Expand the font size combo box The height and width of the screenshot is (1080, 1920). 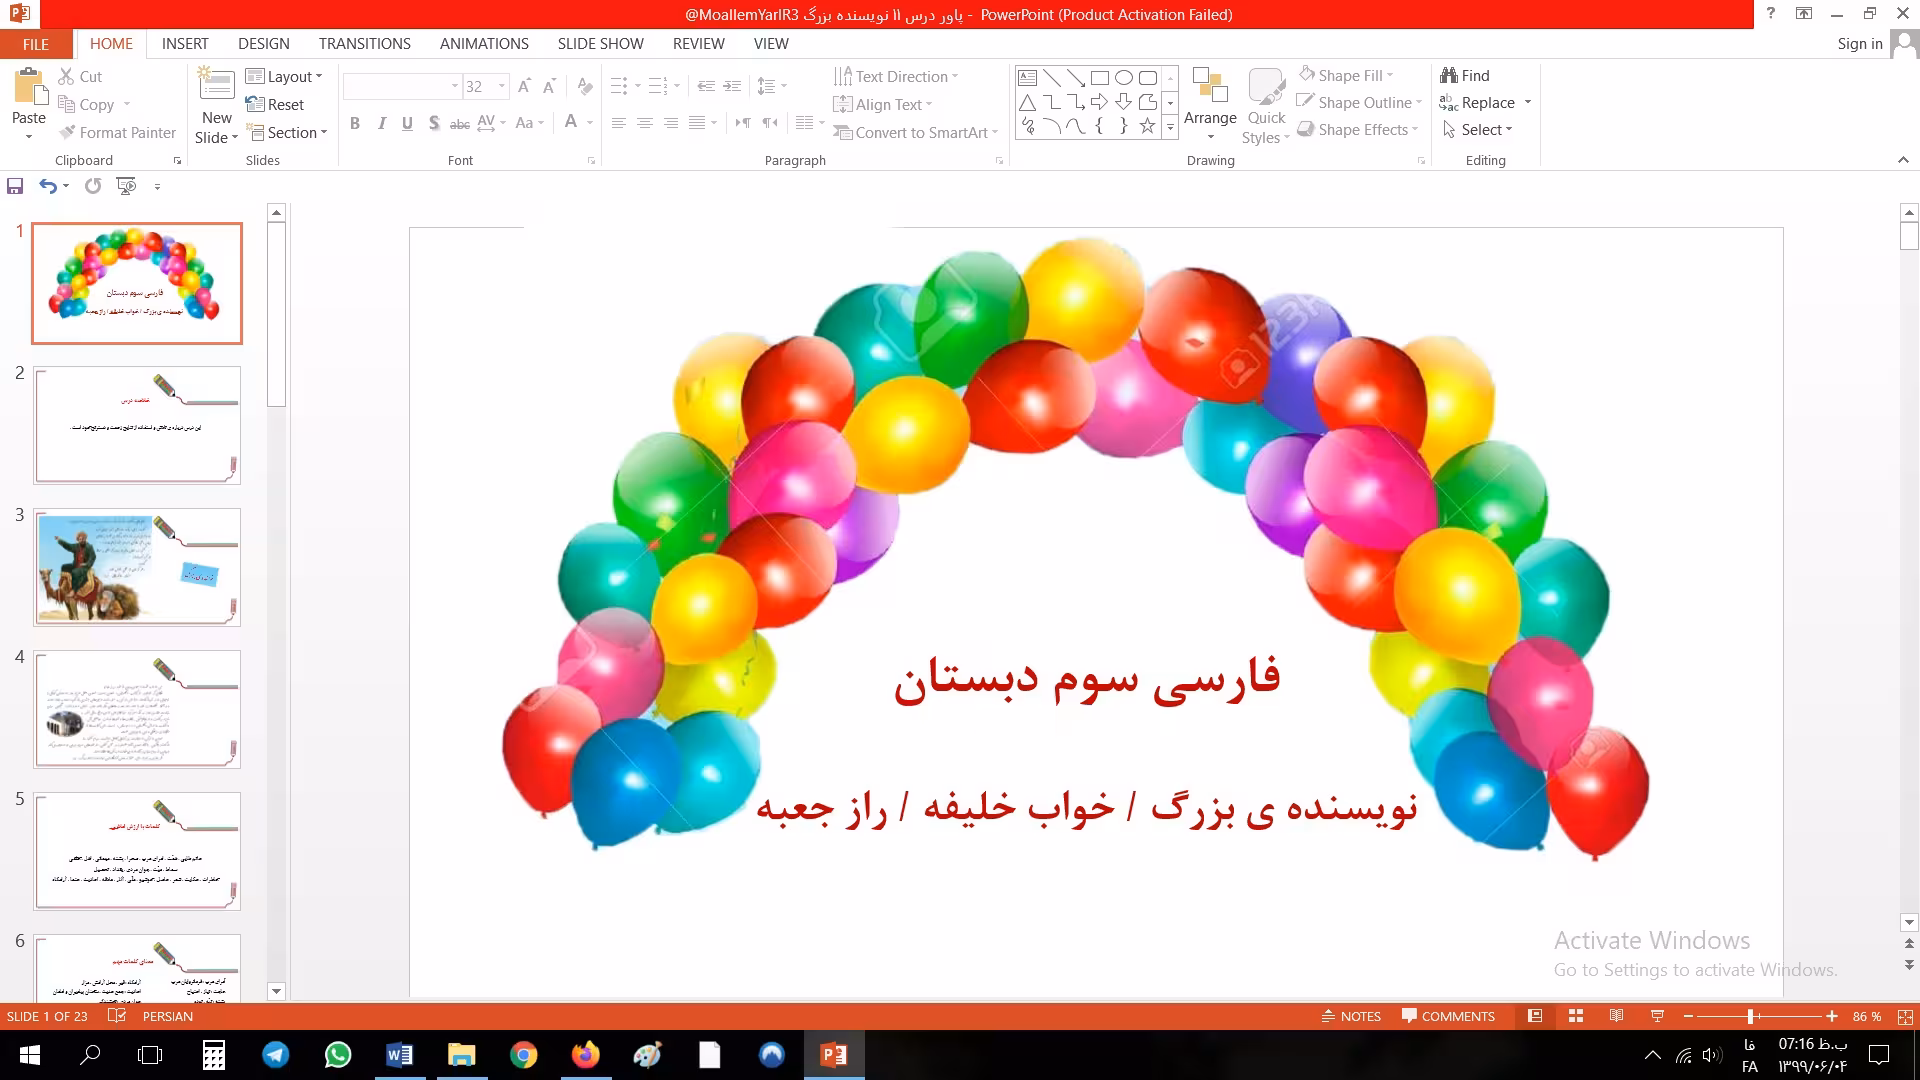tap(502, 87)
